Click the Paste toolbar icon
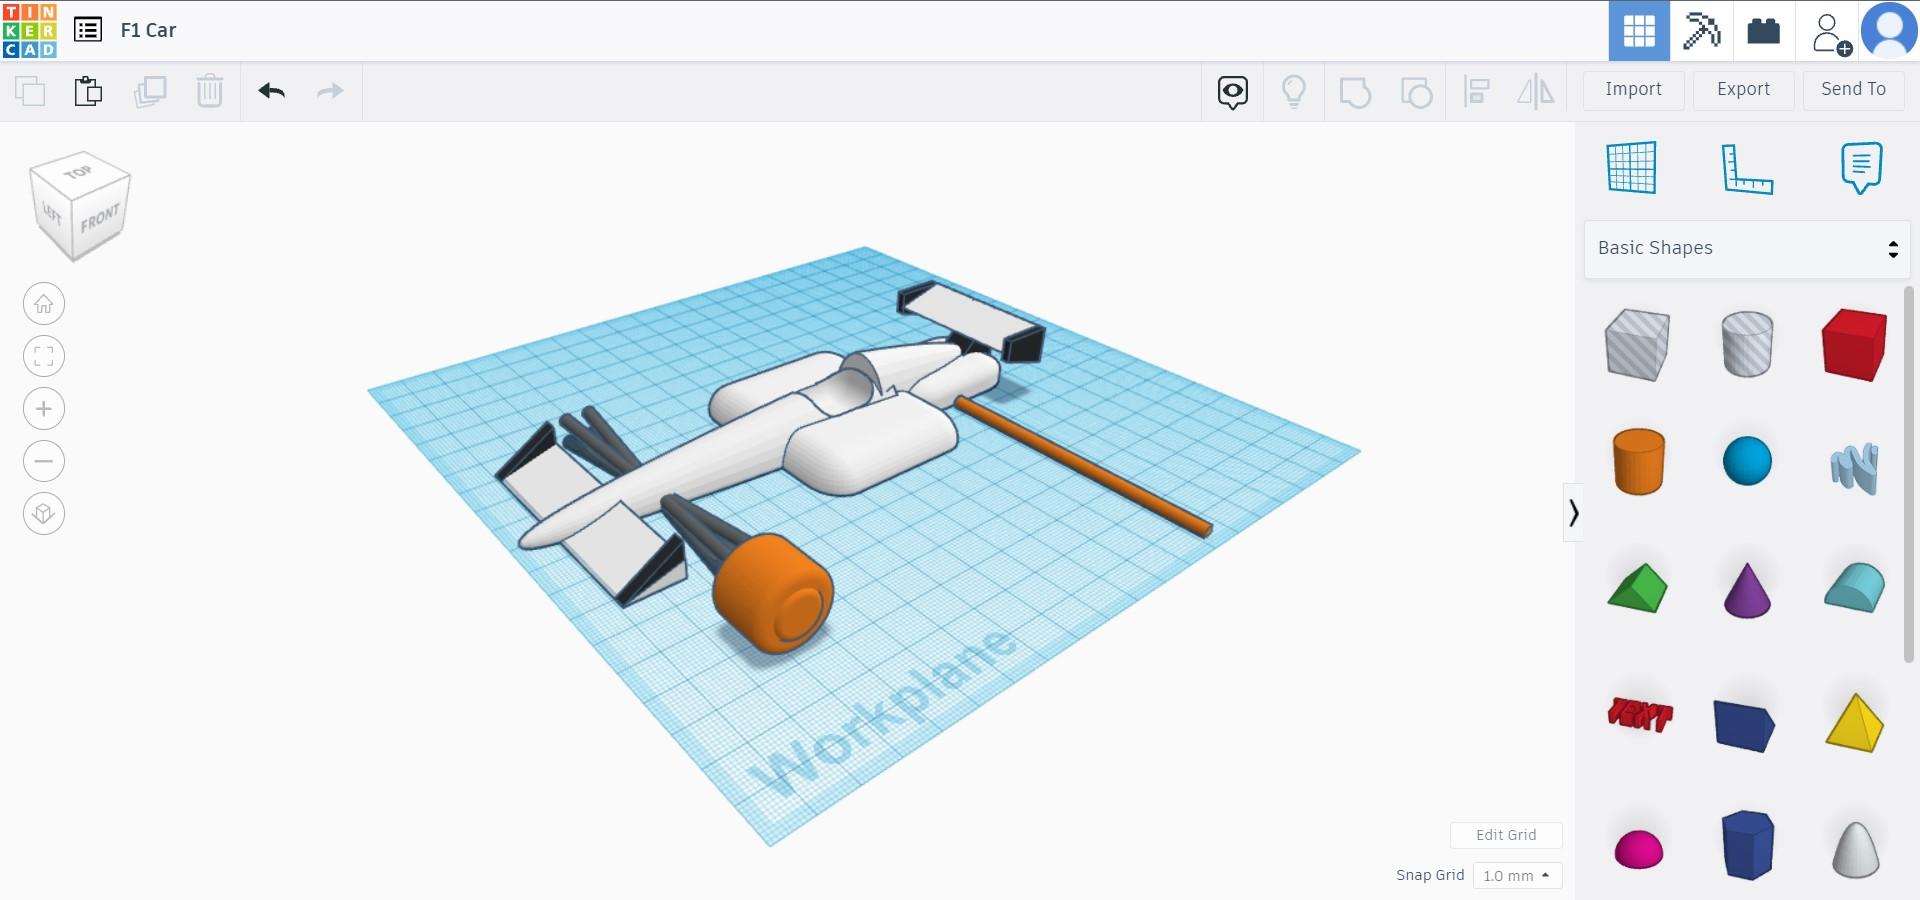 click(x=89, y=91)
